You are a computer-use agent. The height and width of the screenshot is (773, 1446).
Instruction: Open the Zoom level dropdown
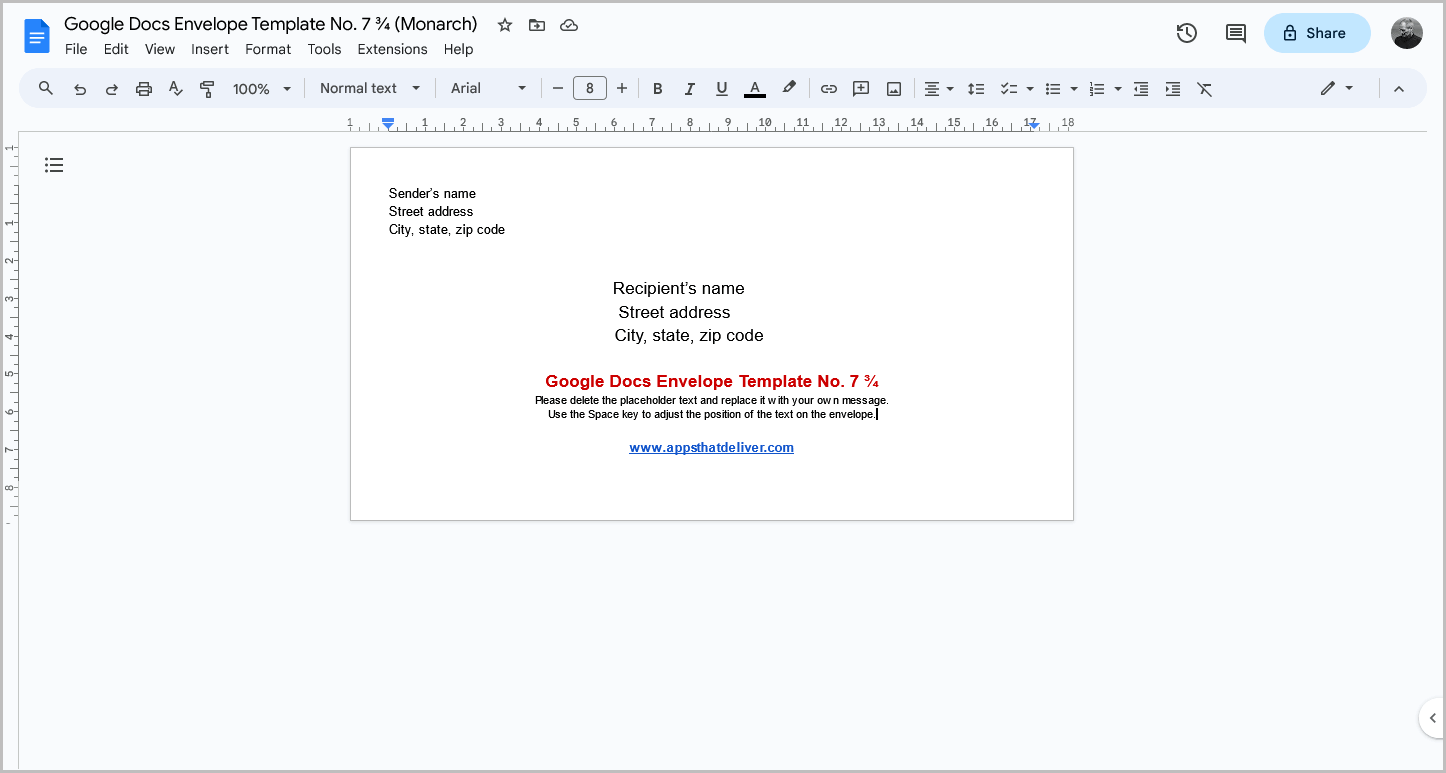click(261, 88)
